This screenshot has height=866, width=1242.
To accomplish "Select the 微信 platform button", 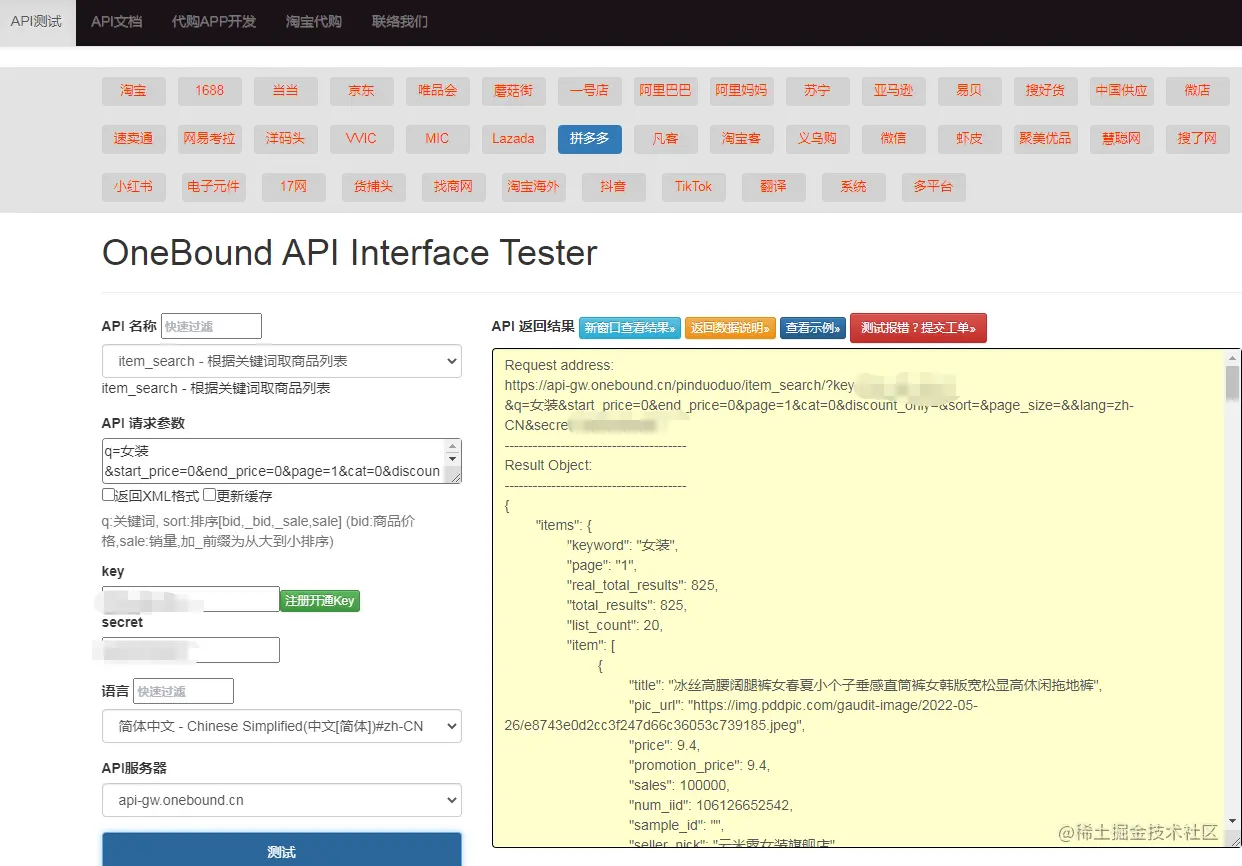I will [x=894, y=139].
